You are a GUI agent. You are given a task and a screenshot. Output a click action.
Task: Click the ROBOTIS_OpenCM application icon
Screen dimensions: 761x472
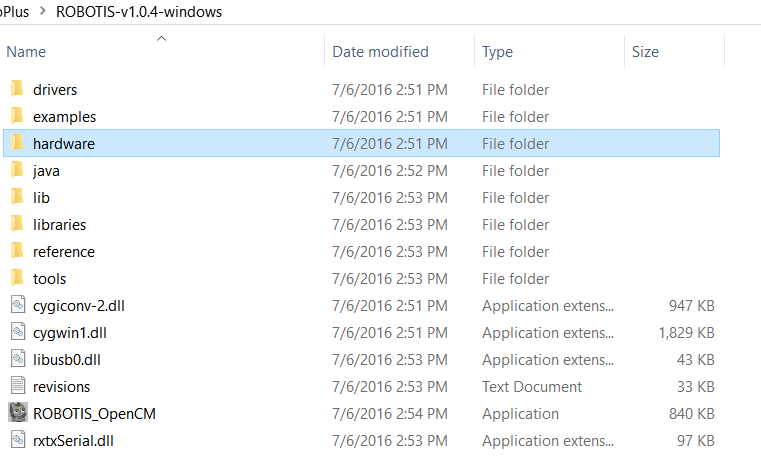[x=18, y=413]
